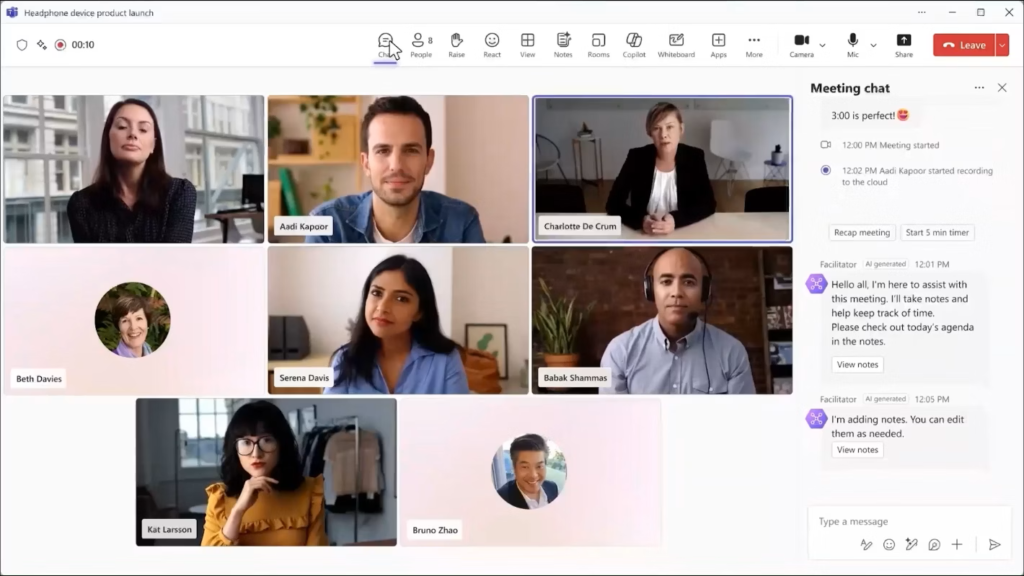The image size is (1024, 576).
Task: Click the Aadi Kapoor started recording entry
Action: click(917, 176)
